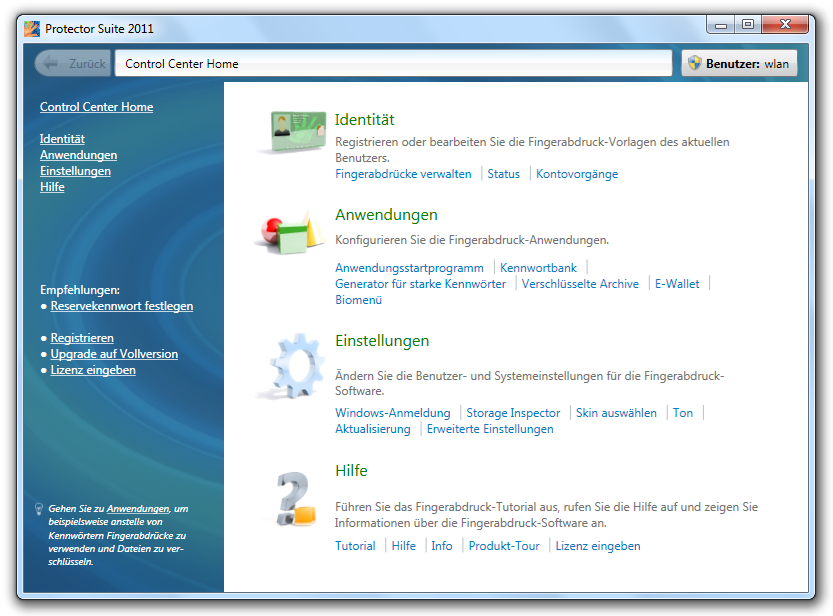
Task: Click the Control Center Home address field
Action: point(394,63)
